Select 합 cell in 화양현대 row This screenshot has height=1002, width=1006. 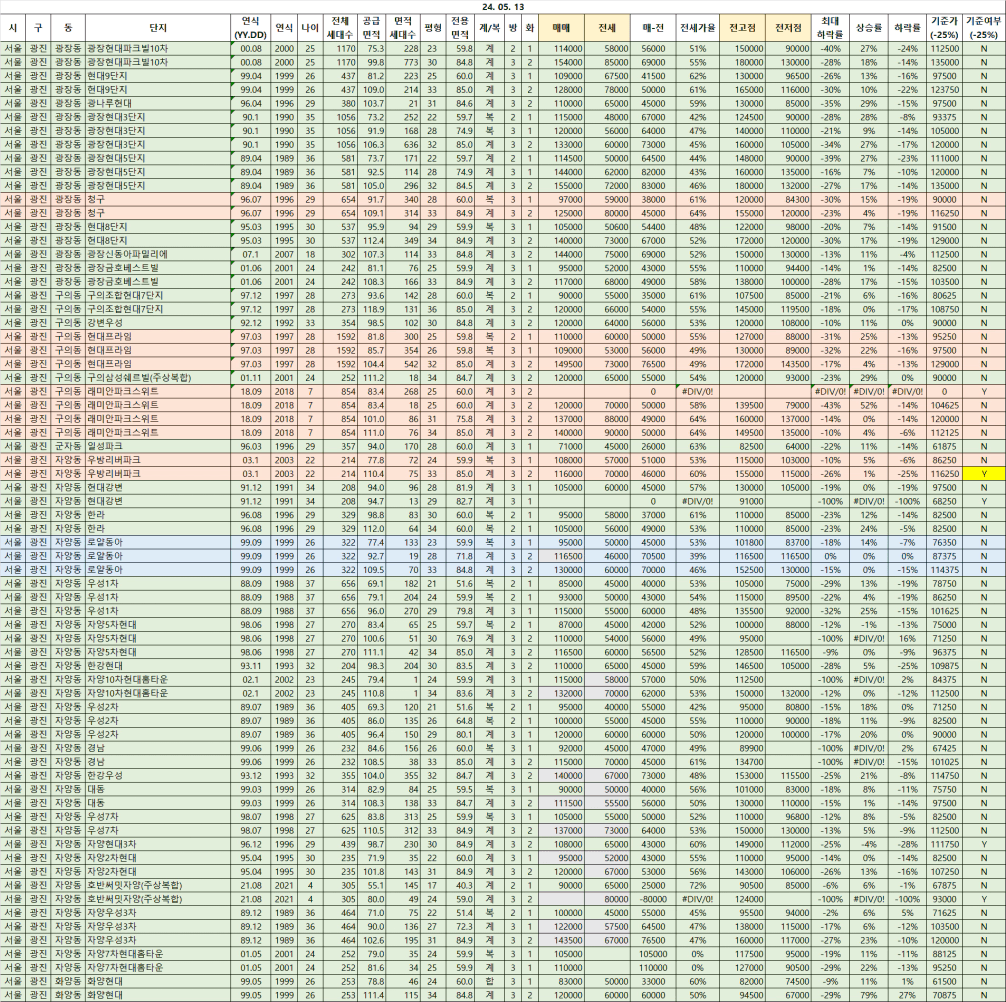pos(490,981)
